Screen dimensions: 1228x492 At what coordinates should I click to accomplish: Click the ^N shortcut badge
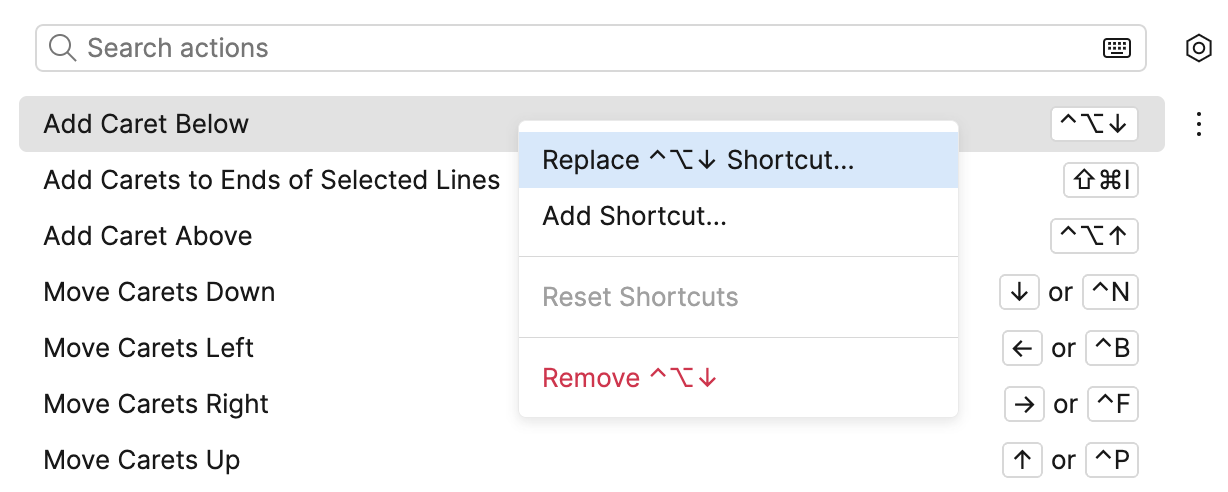[x=1110, y=292]
